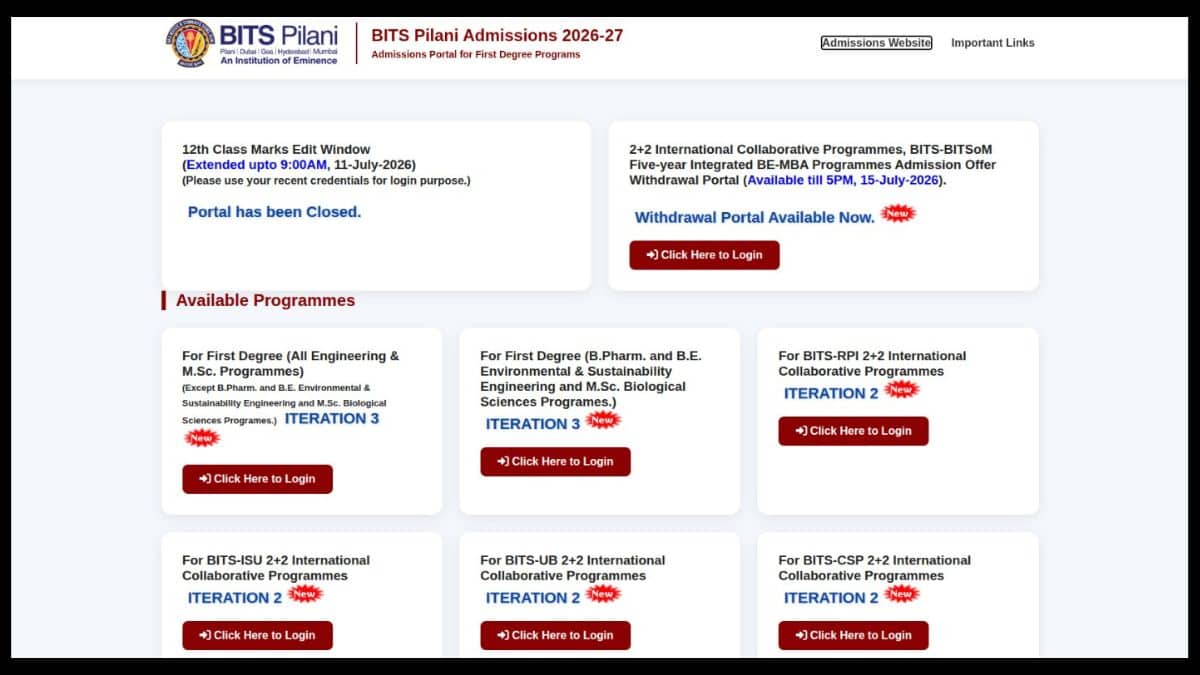
Task: Log in for BITS-RPI 2+2 programmes
Action: click(853, 431)
